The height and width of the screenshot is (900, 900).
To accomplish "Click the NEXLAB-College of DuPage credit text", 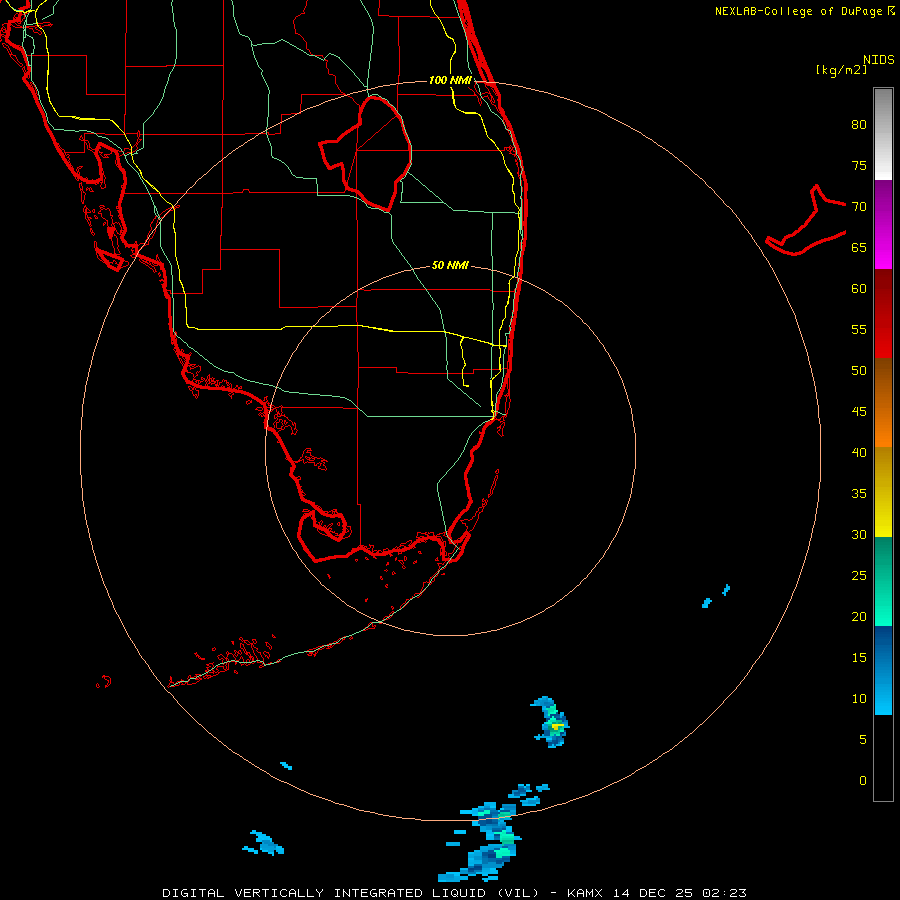I will pyautogui.click(x=800, y=11).
